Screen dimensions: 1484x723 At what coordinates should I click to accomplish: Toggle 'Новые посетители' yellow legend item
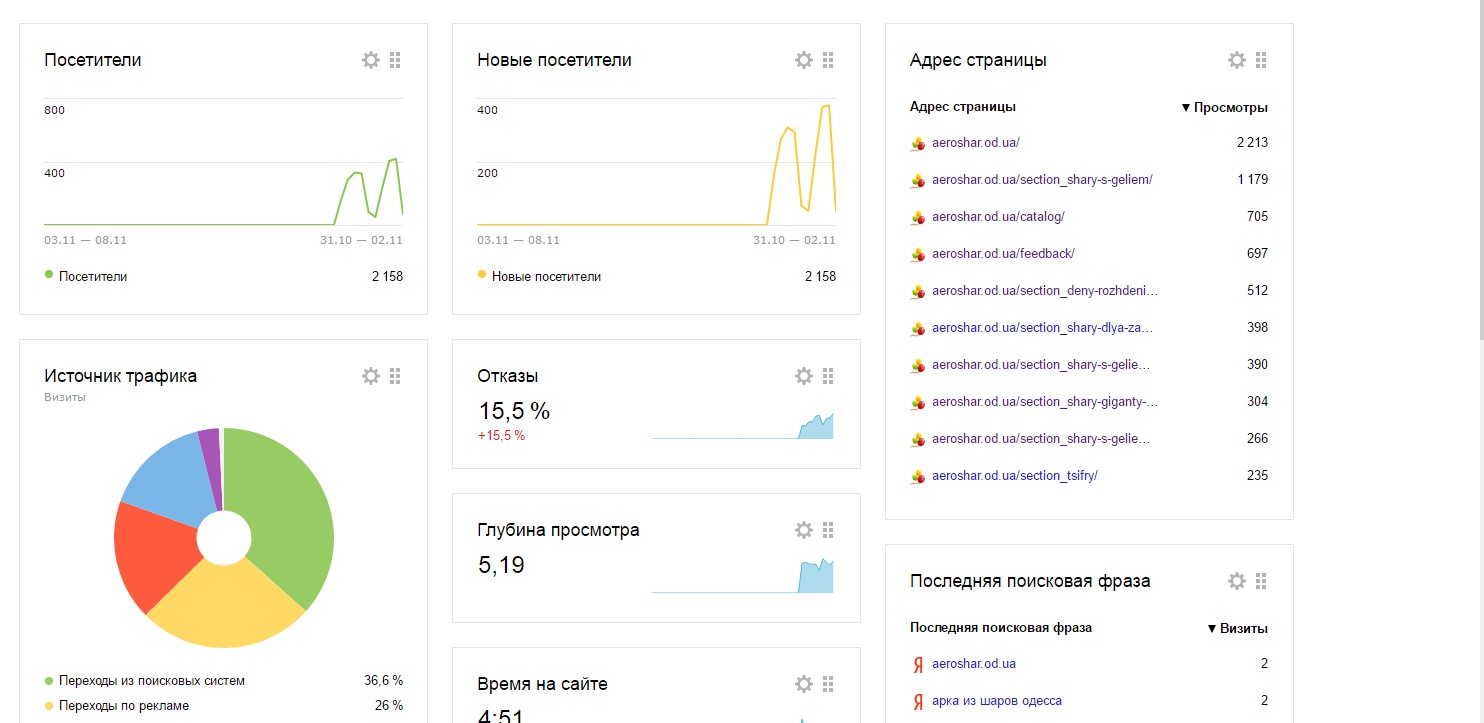(x=538, y=276)
